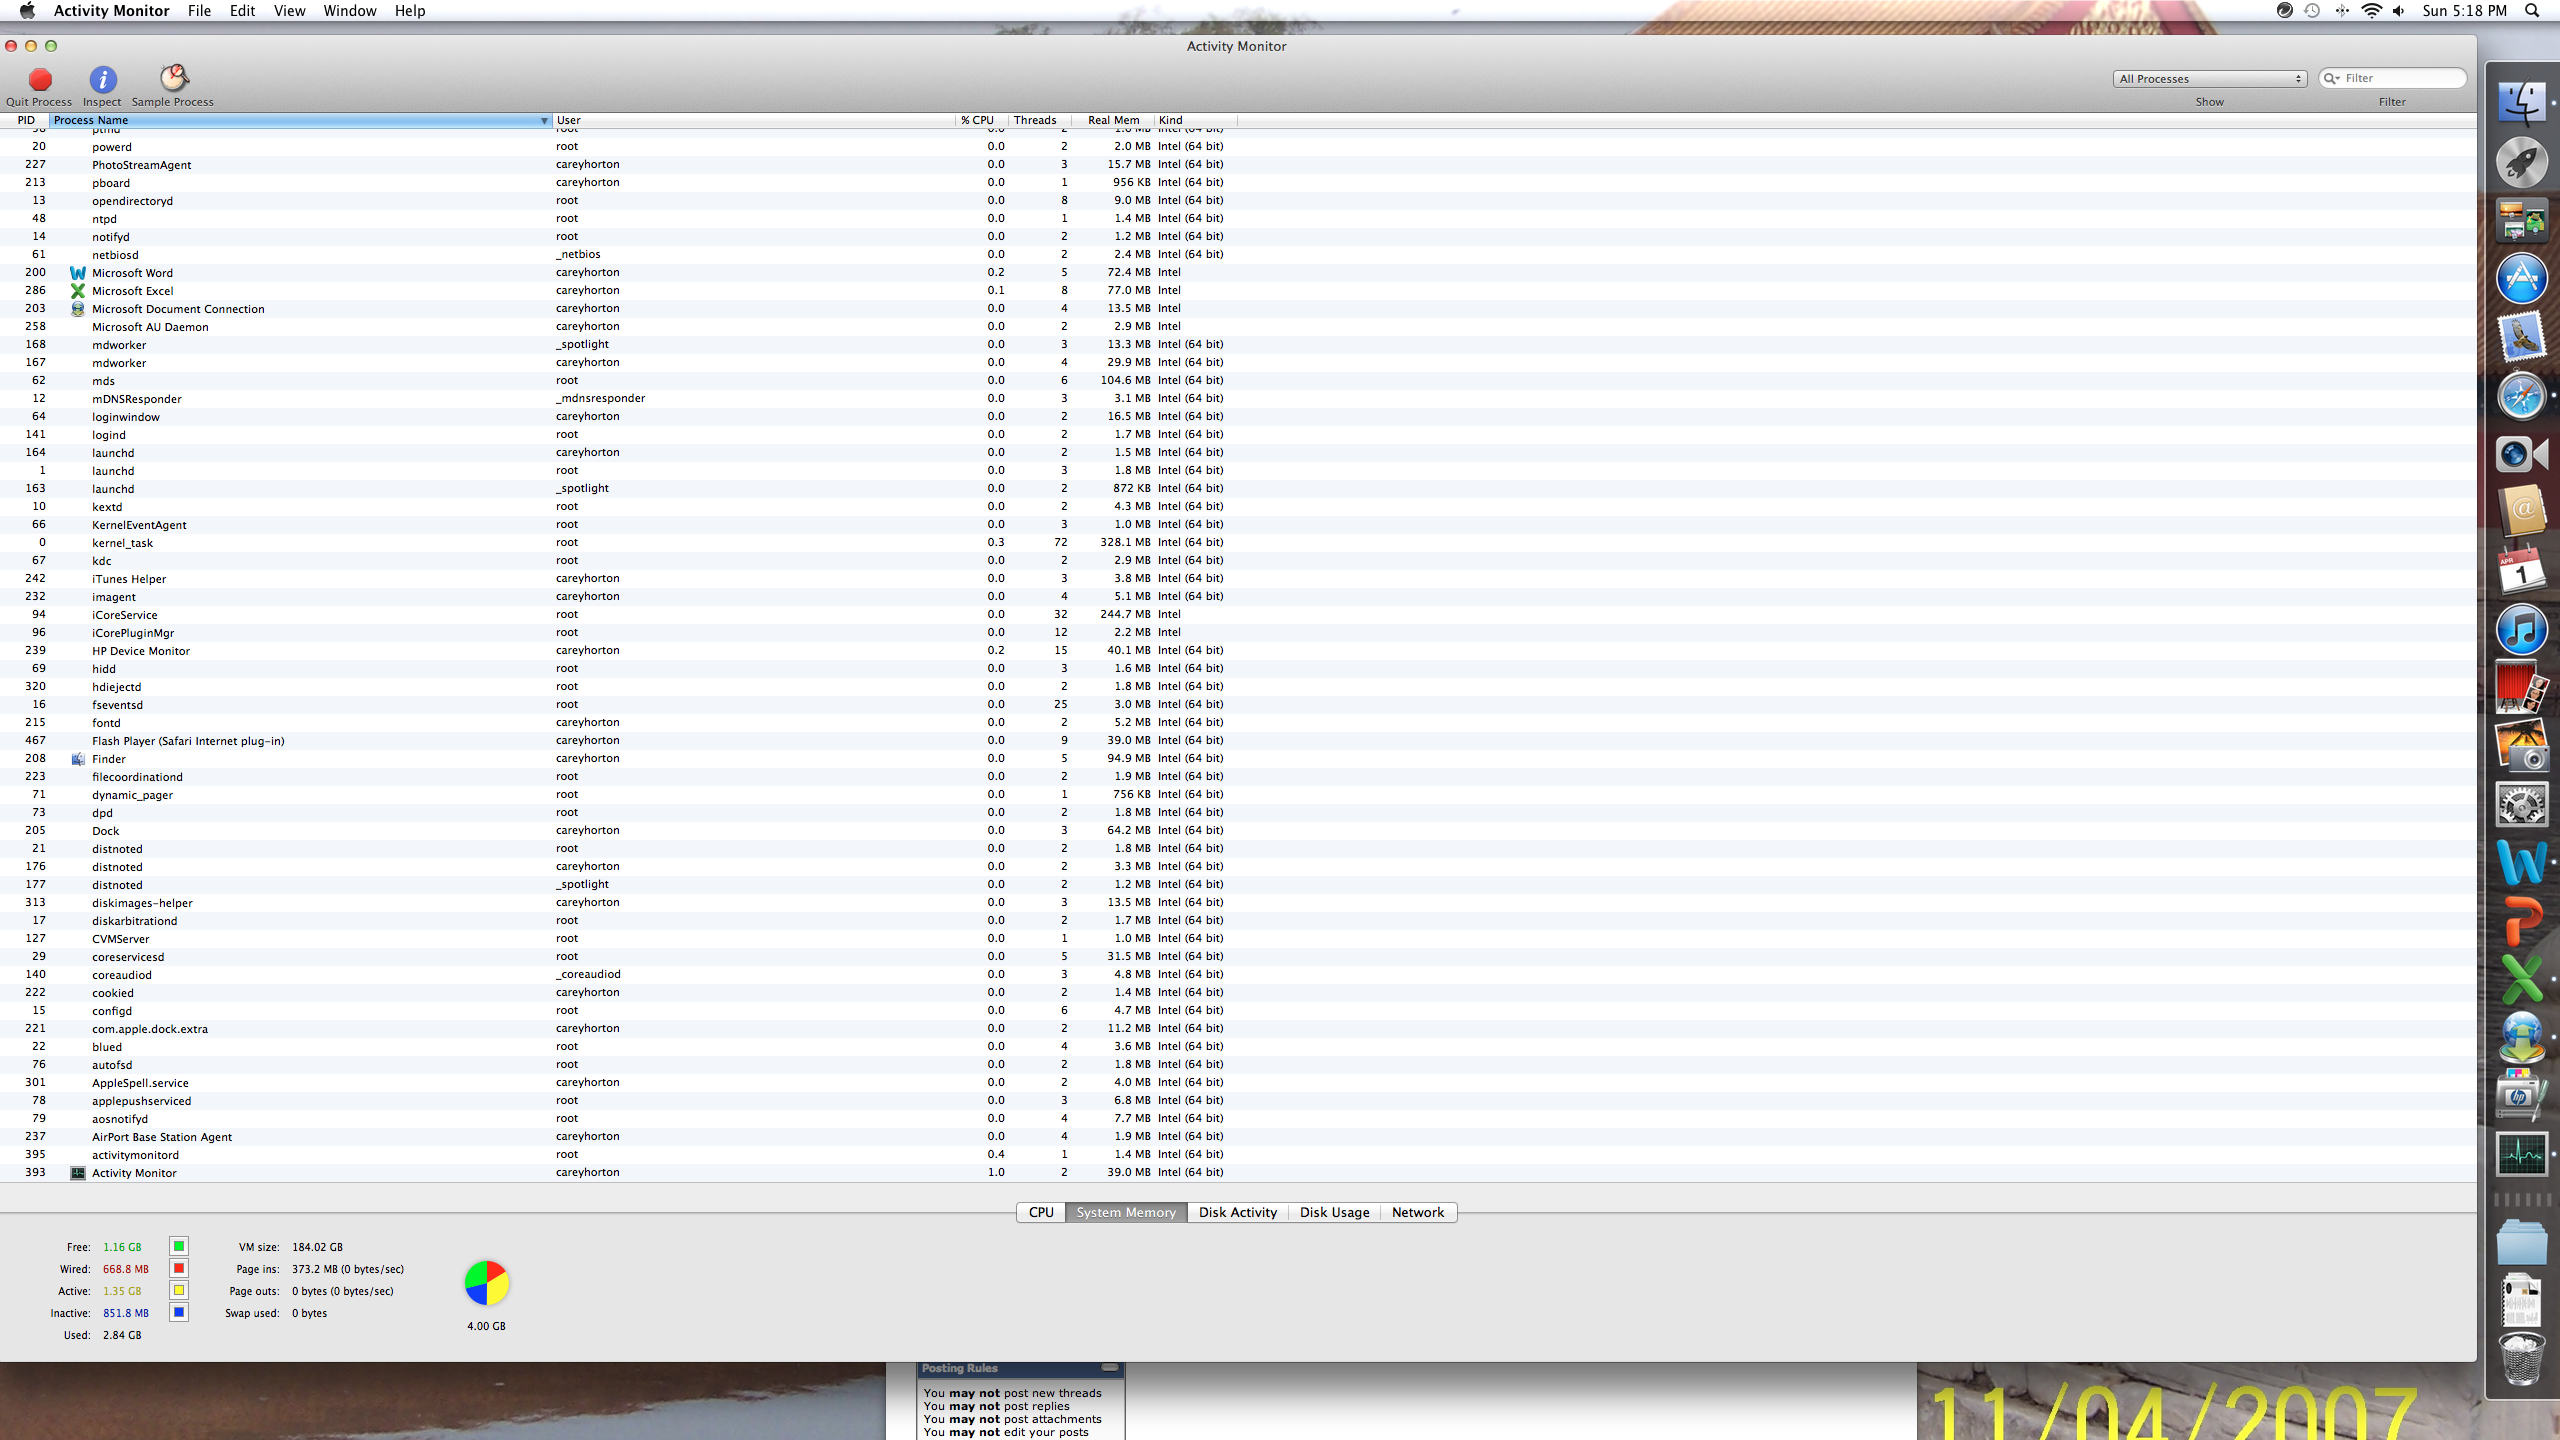Launch FaceTime from the Dock
The image size is (2560, 1440).
tap(2521, 454)
